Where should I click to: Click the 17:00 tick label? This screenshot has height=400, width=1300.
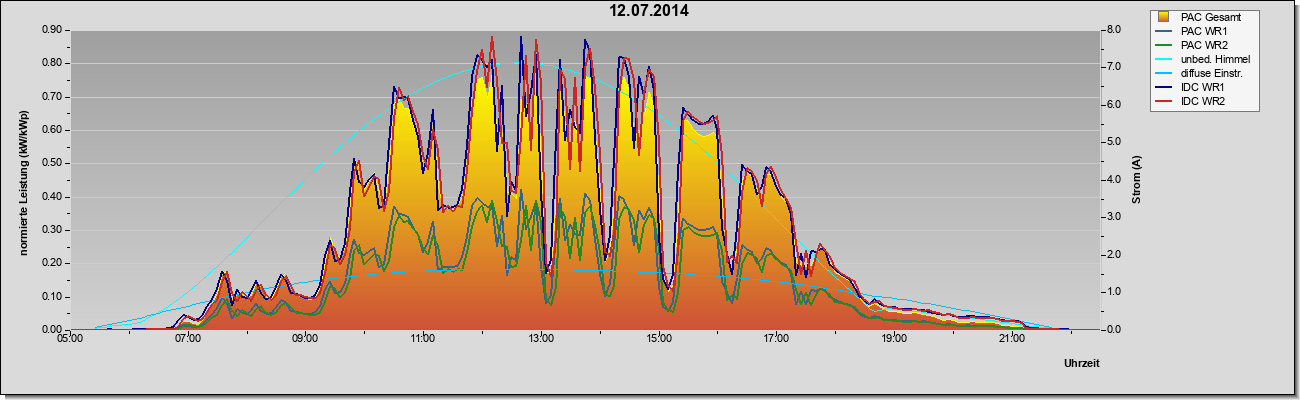(x=776, y=341)
